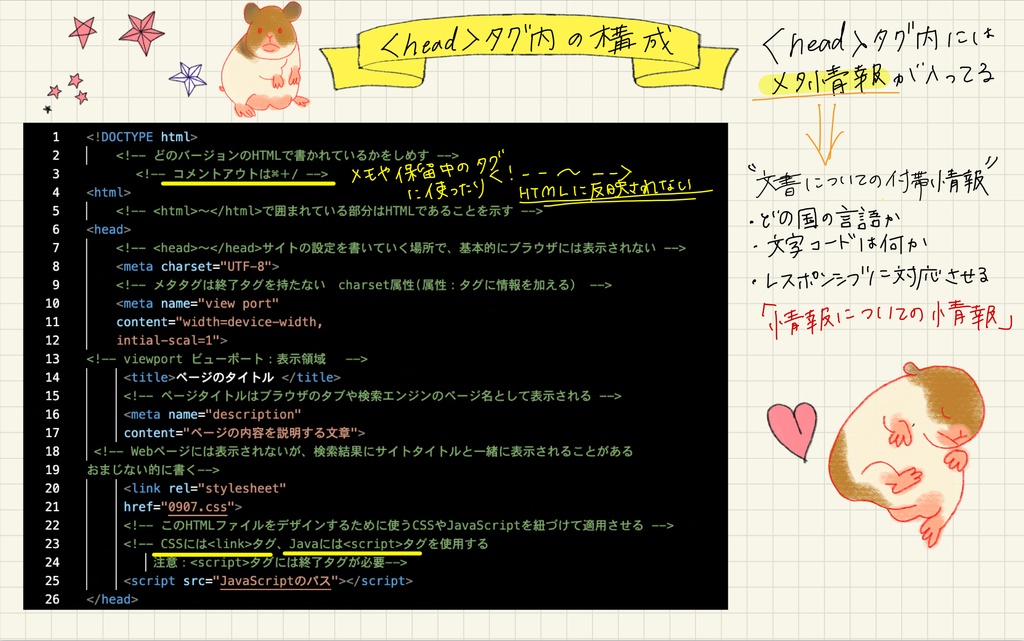1024x641 pixels.
Task: Open the underlined 'JavaScriptのパス' src path
Action: 276,581
